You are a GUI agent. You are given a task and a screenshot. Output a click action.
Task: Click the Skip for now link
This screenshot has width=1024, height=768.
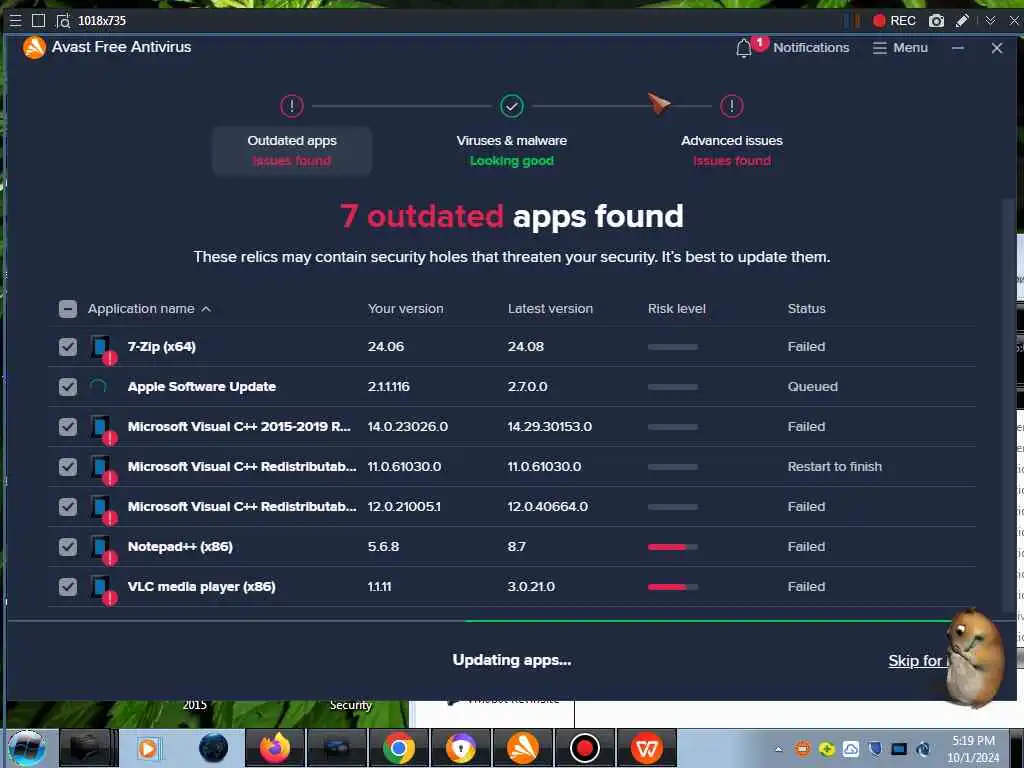click(918, 661)
